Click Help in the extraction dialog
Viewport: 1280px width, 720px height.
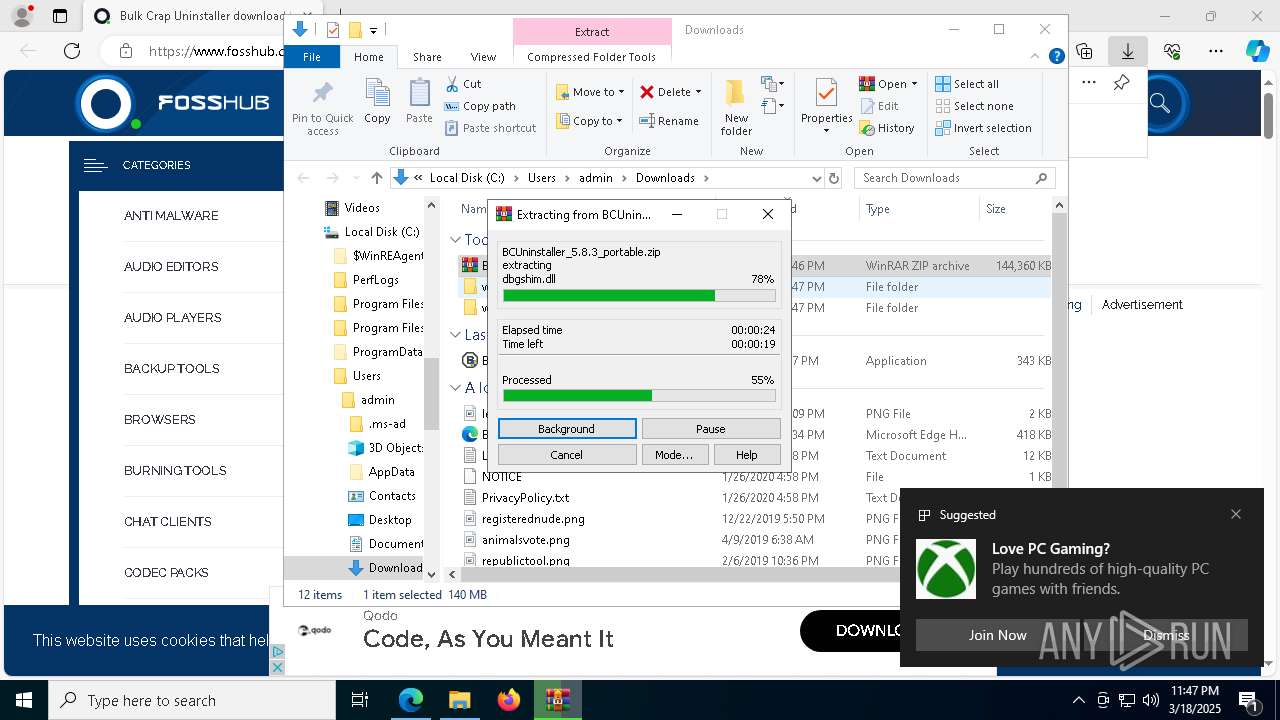pyautogui.click(x=747, y=455)
